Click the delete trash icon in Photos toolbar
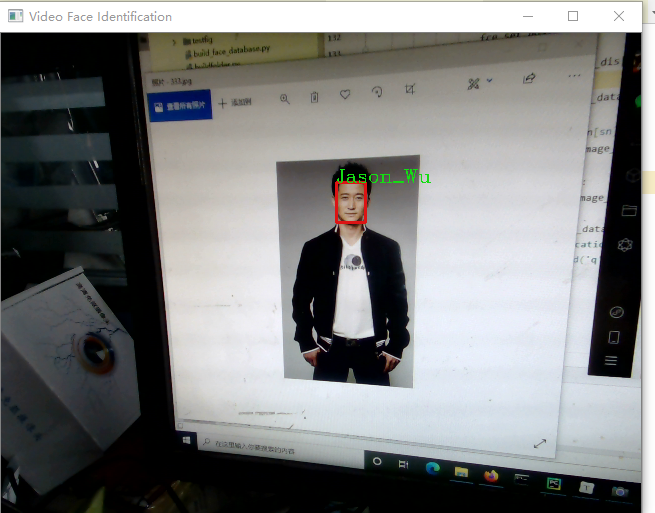Screen dimensions: 655x513 (315, 97)
